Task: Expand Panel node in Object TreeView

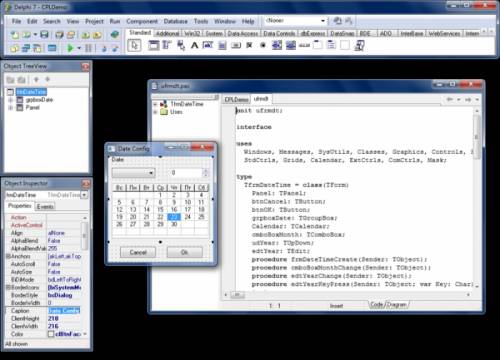Action: [10, 107]
